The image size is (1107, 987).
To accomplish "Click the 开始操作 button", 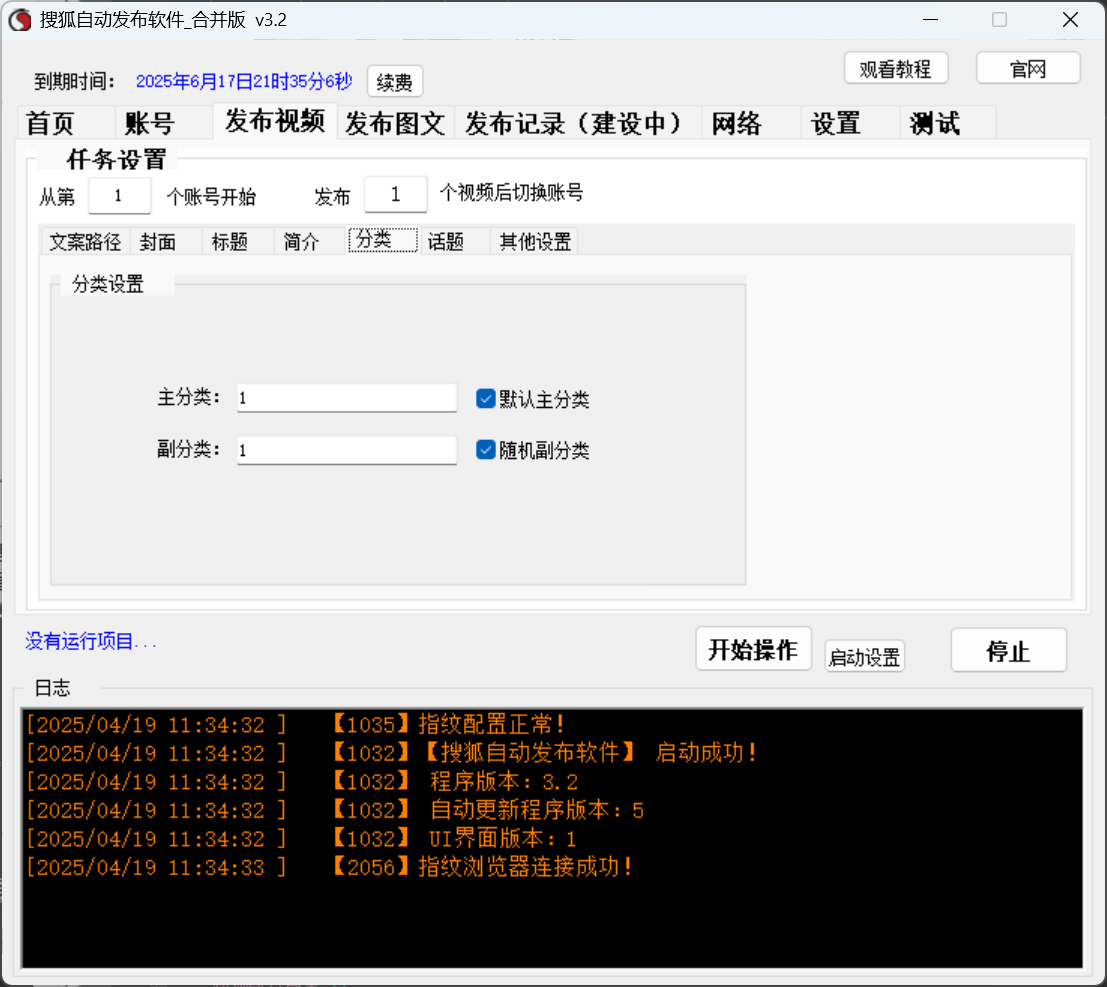I will pyautogui.click(x=753, y=649).
